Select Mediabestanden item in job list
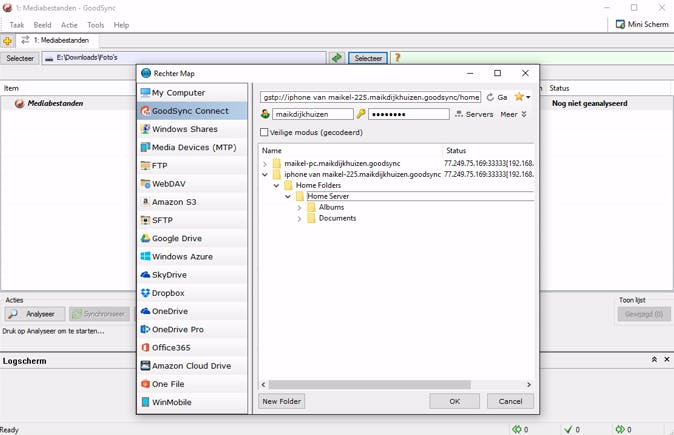 (x=55, y=104)
